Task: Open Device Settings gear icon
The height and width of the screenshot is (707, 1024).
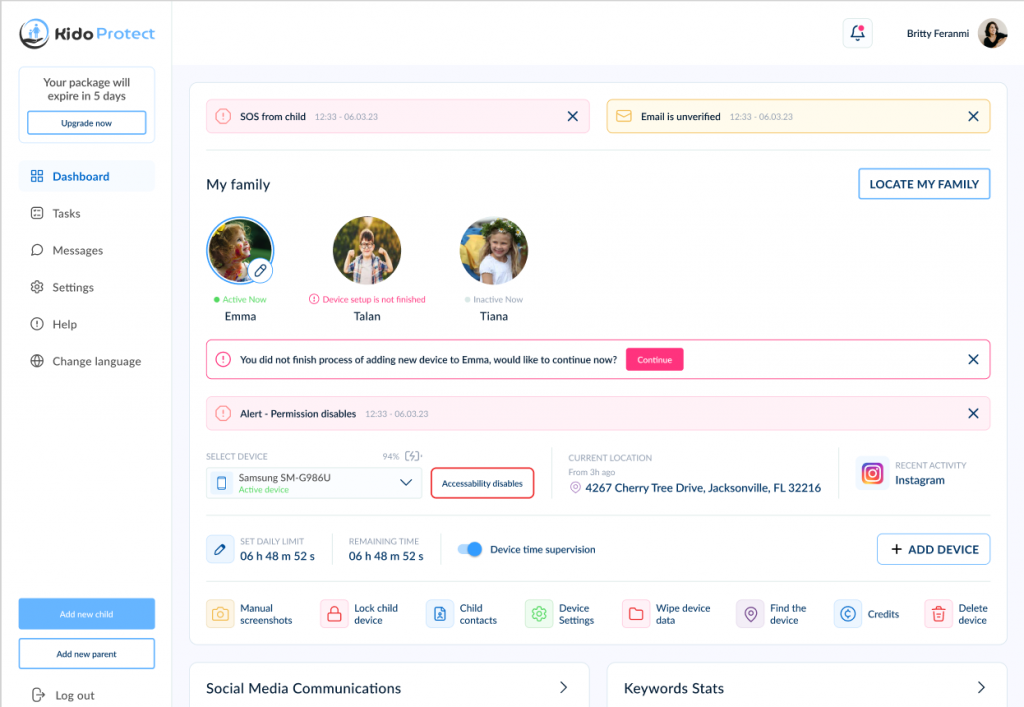Action: pyautogui.click(x=539, y=614)
